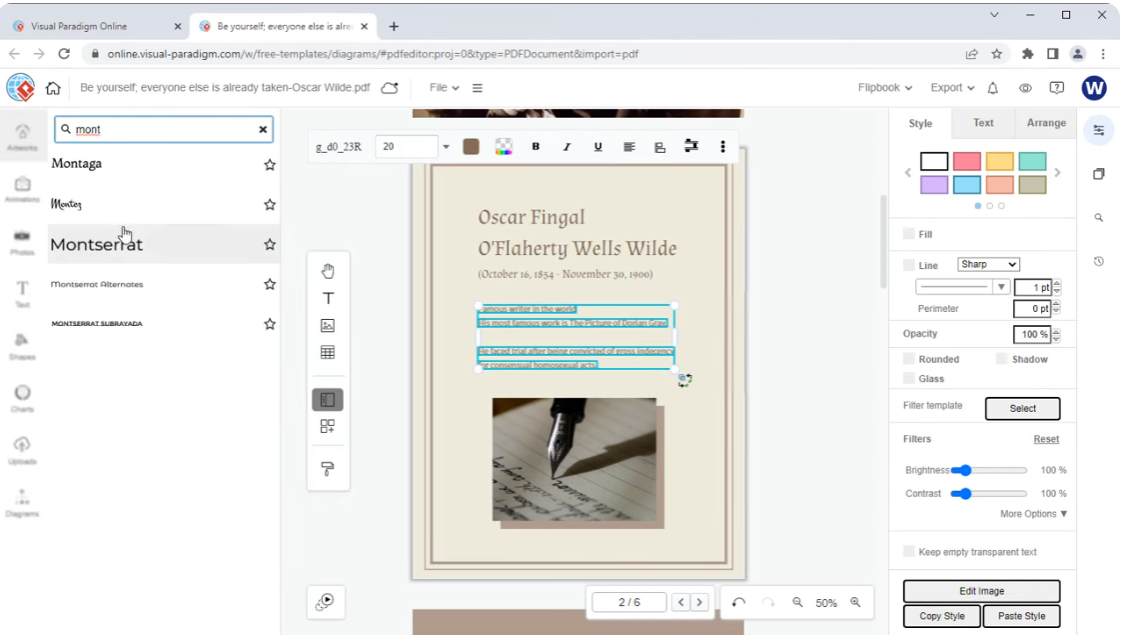Open the File menu

(444, 88)
